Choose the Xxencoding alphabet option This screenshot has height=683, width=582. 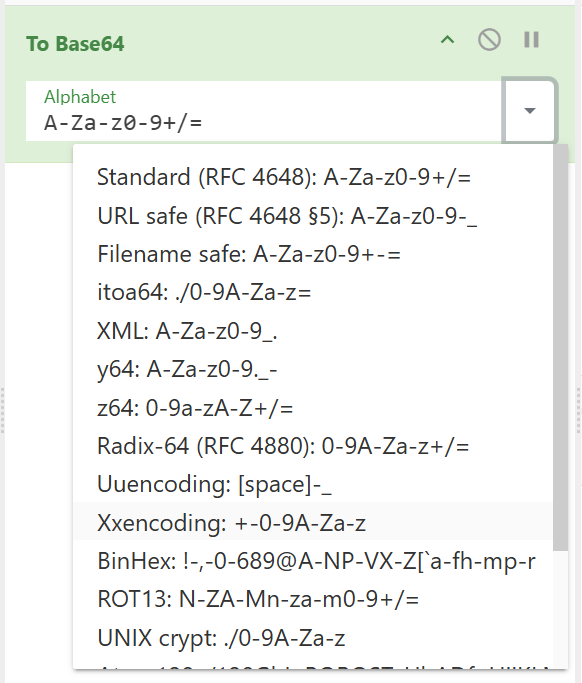[313, 523]
